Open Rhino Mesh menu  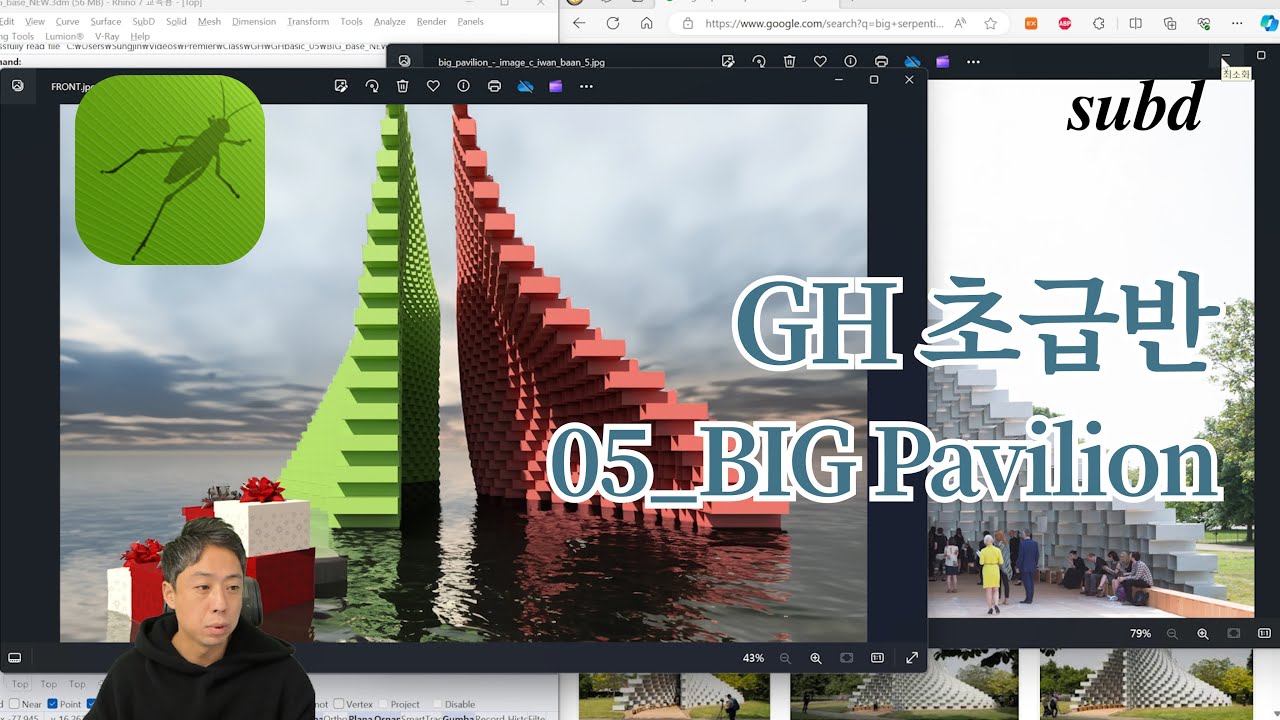coord(209,21)
